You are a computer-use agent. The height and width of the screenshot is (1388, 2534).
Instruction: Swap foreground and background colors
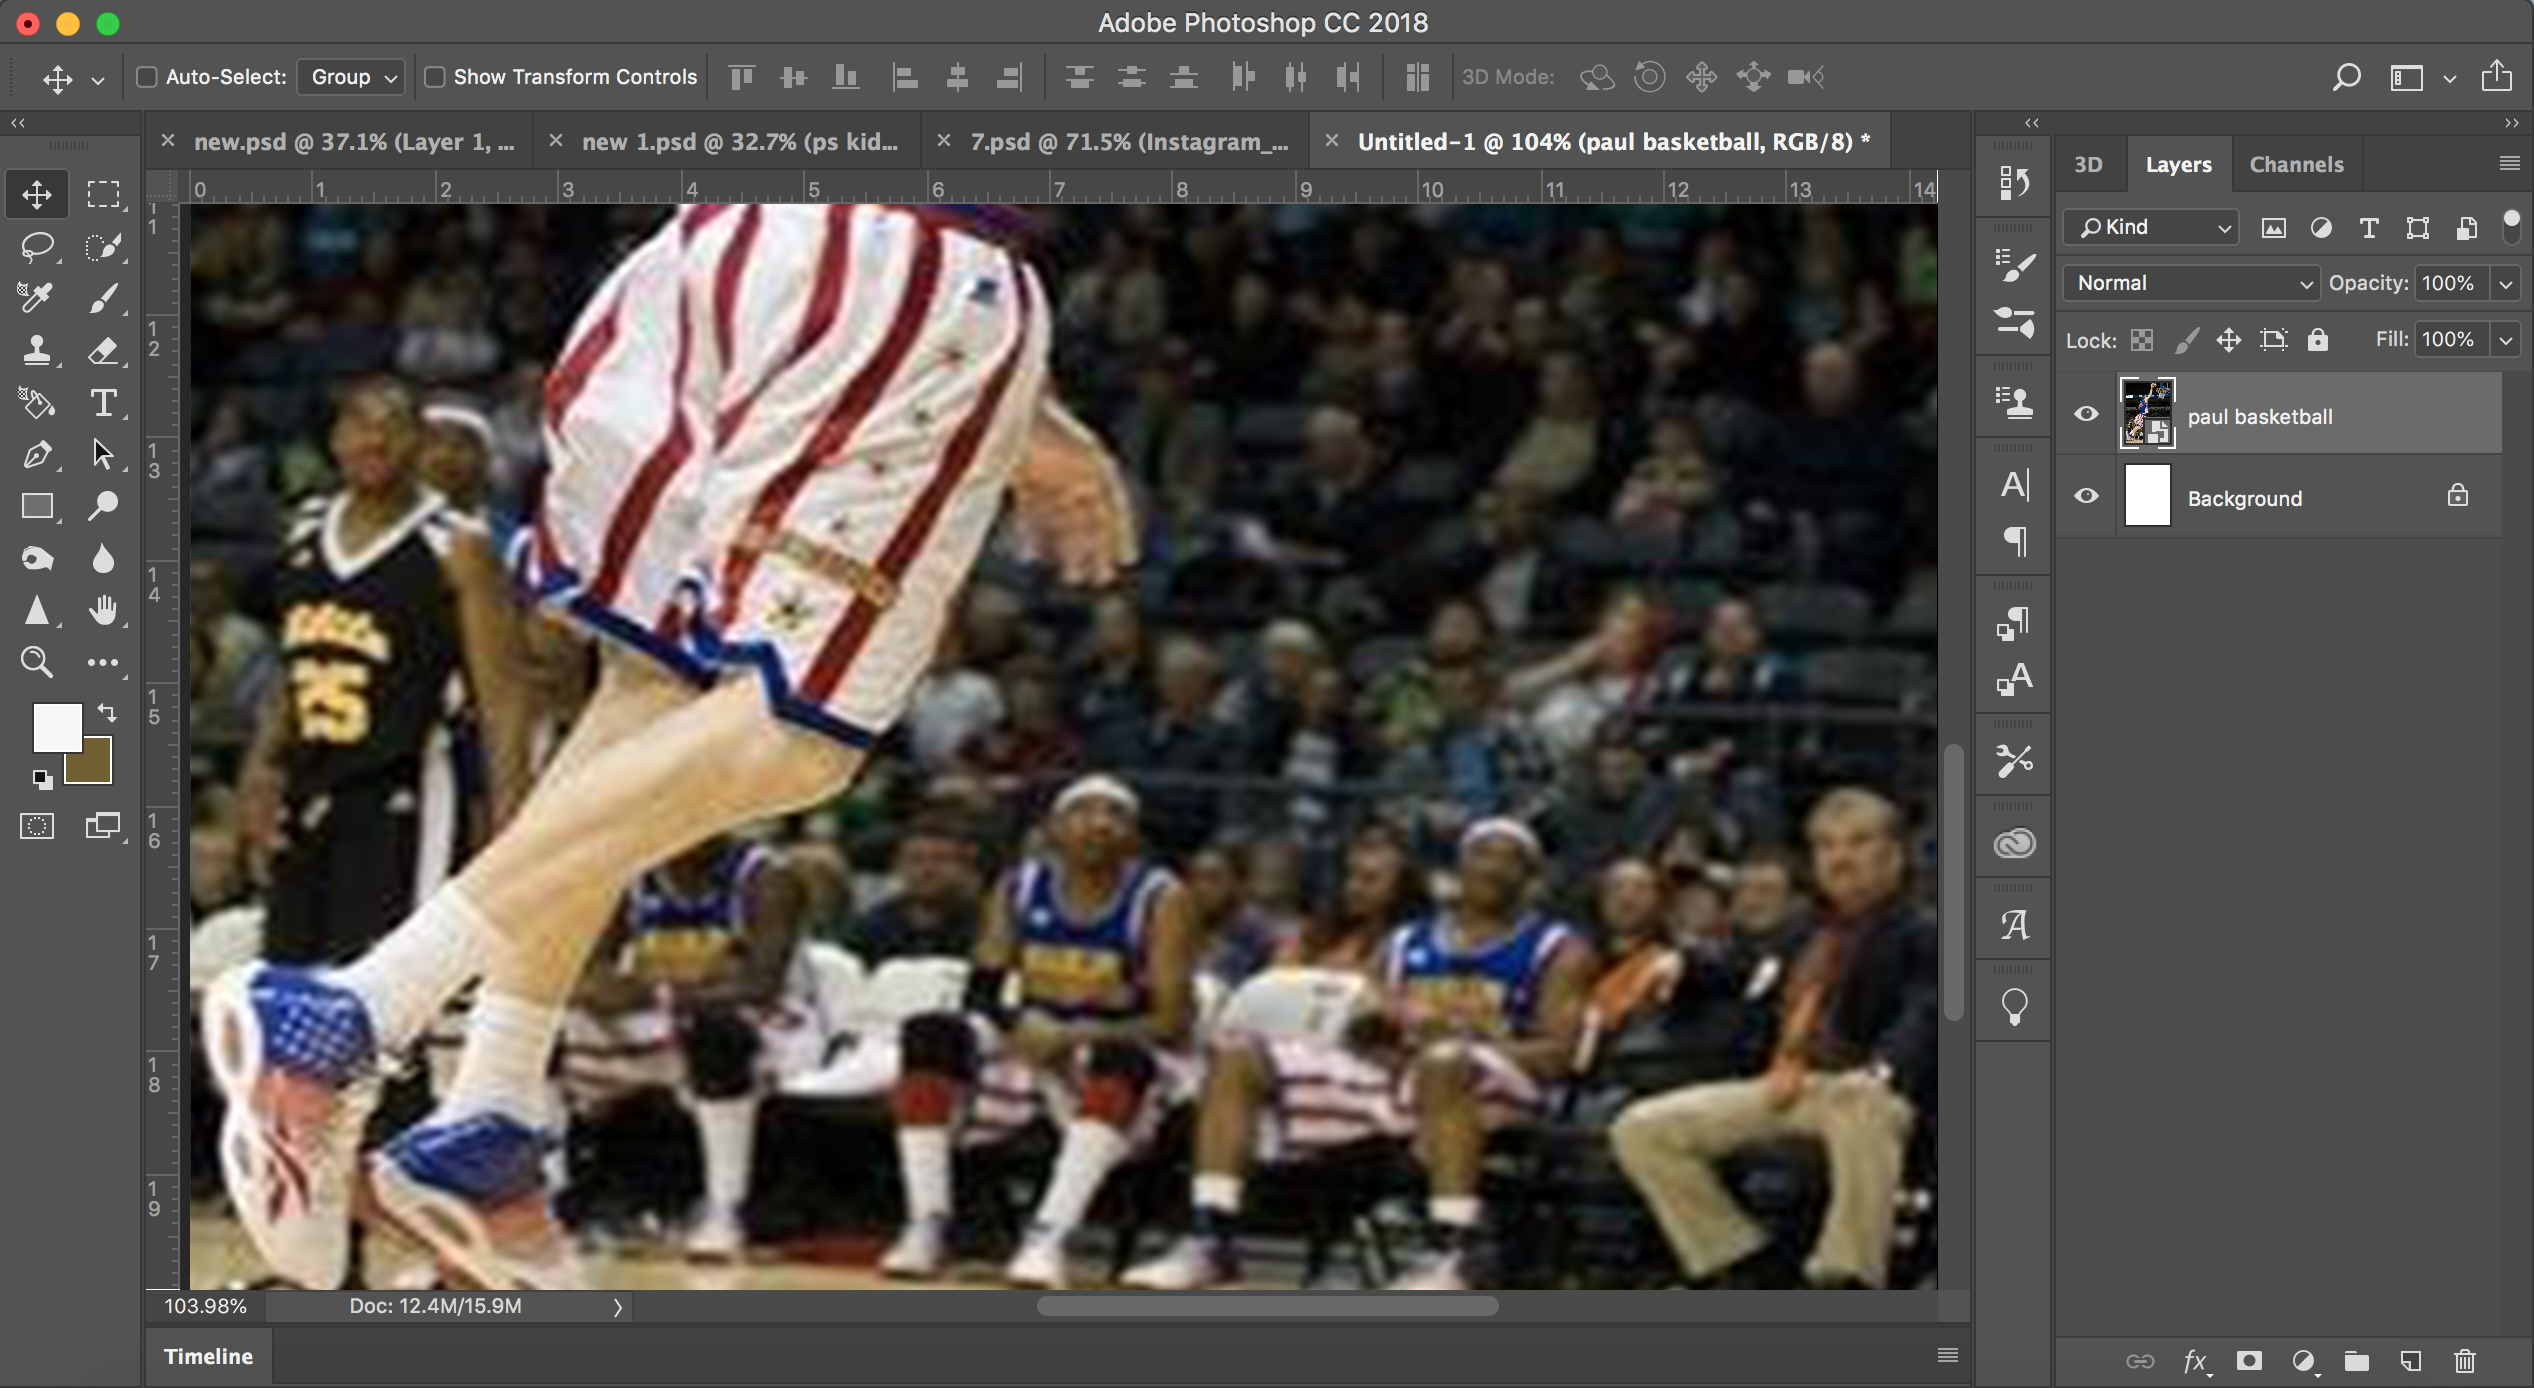107,712
